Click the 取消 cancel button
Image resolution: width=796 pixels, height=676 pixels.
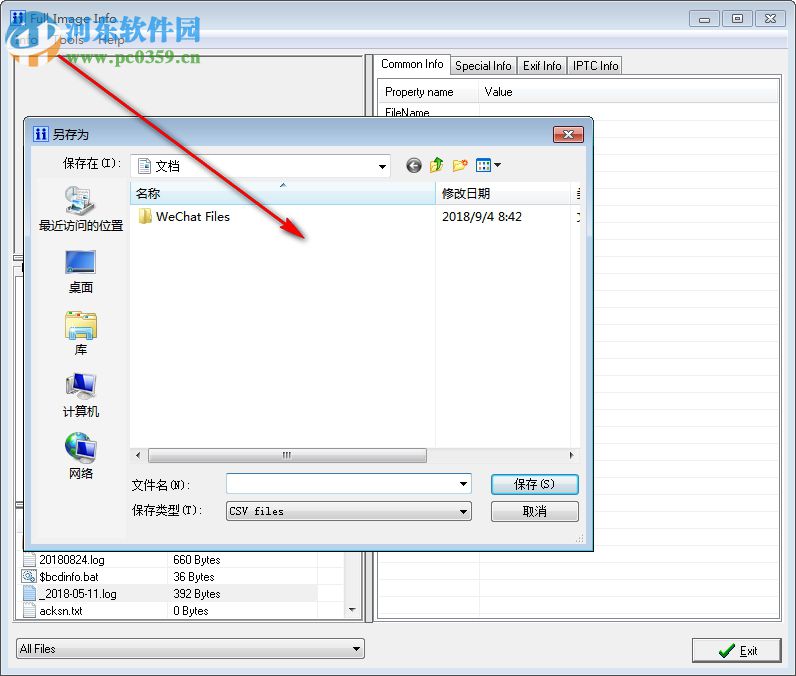tap(535, 512)
